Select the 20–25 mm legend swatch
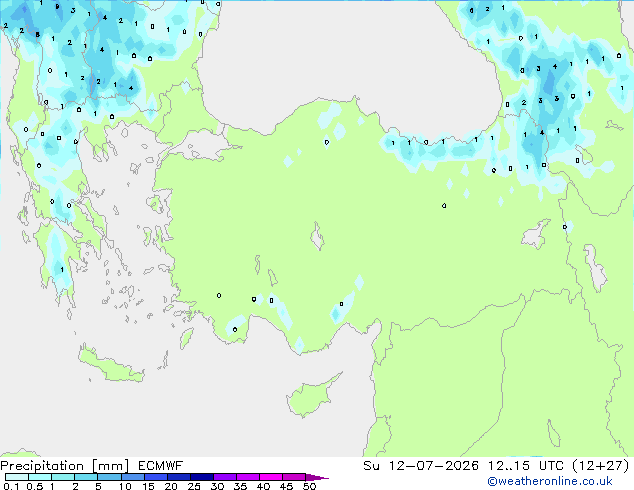 pyautogui.click(x=179, y=477)
